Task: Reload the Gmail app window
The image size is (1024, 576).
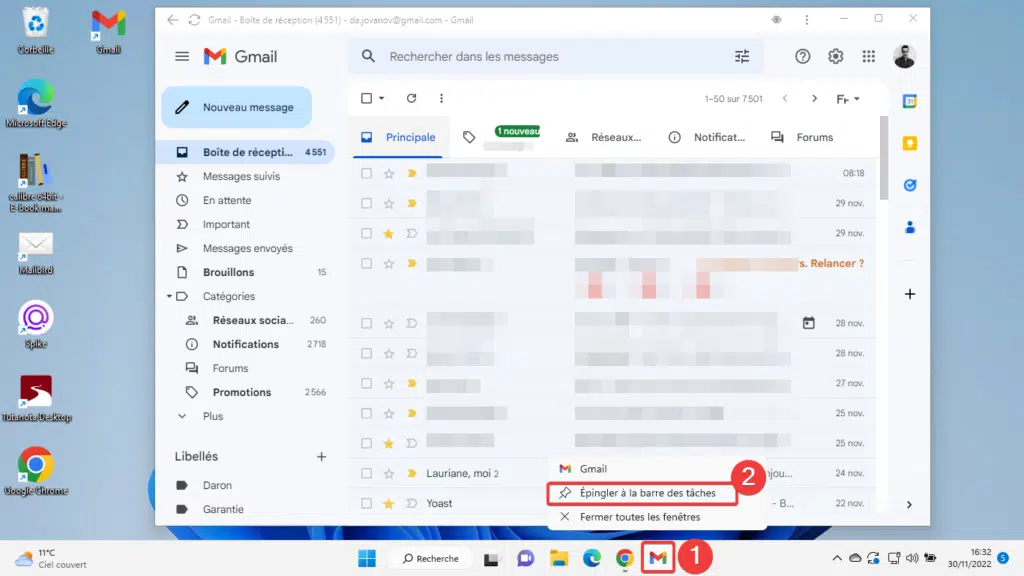Action: click(195, 20)
